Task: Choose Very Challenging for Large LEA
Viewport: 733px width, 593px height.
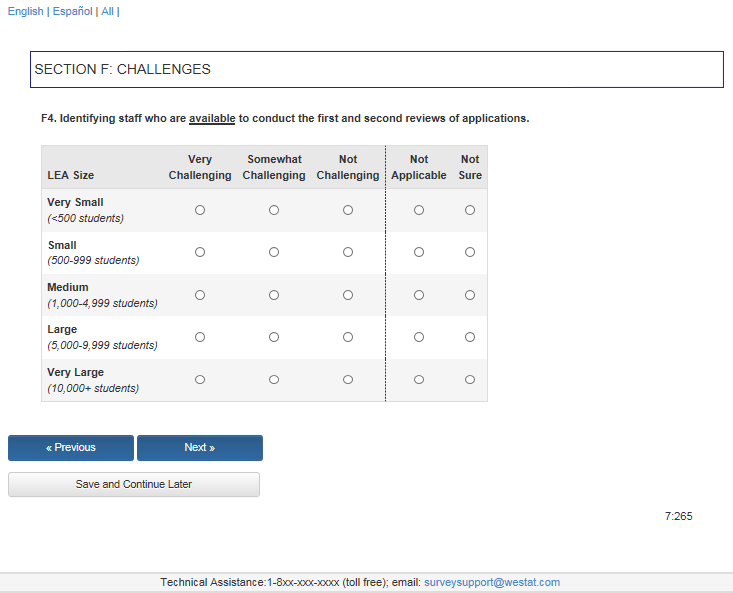Action: pos(200,337)
